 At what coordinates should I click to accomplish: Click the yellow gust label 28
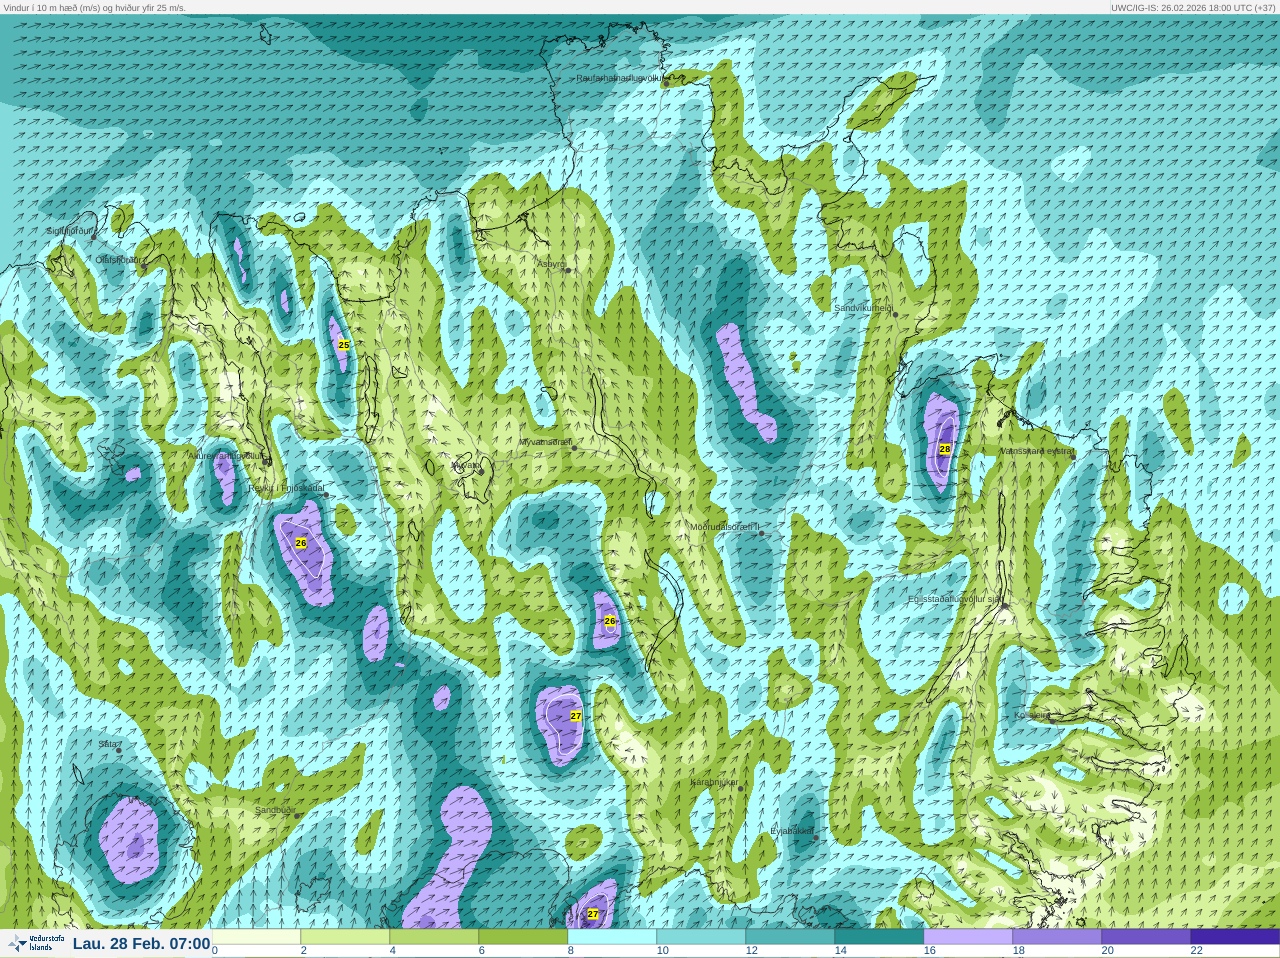pos(945,449)
